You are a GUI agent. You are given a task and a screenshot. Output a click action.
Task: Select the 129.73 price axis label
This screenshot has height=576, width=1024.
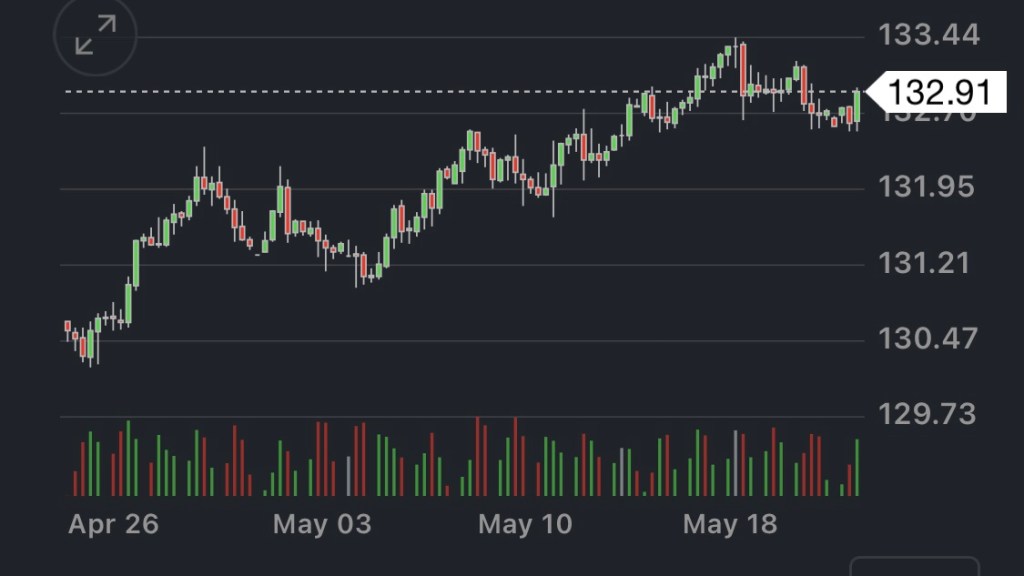tap(926, 414)
